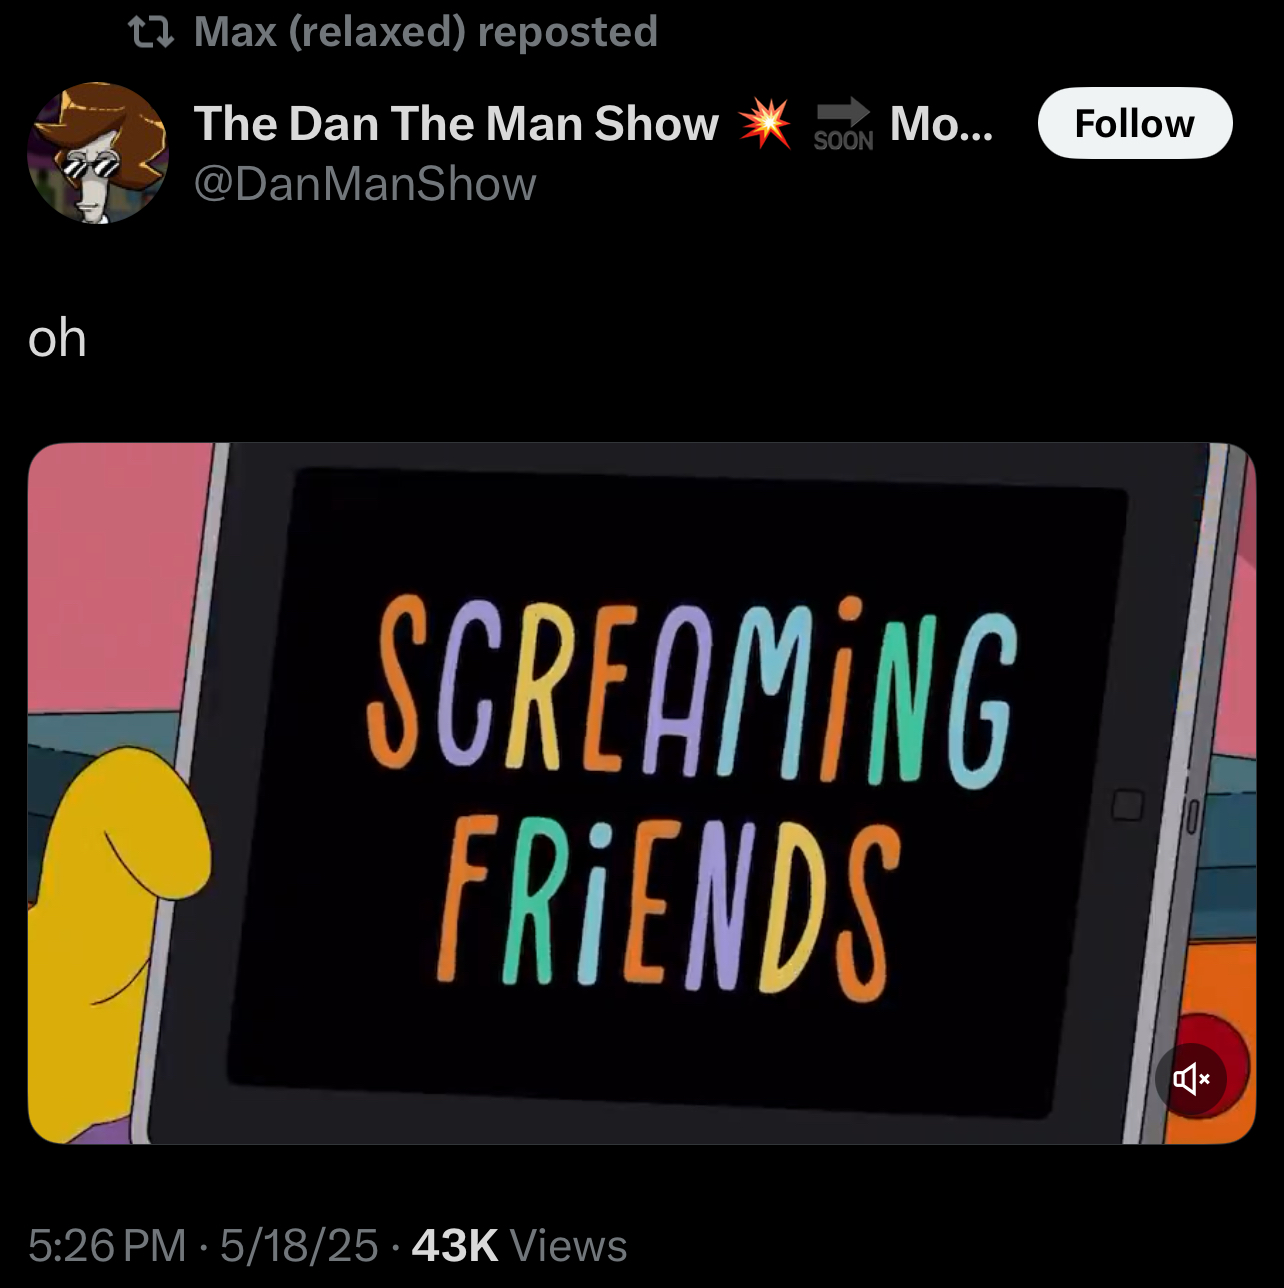View the 43K Views count

tap(519, 1246)
